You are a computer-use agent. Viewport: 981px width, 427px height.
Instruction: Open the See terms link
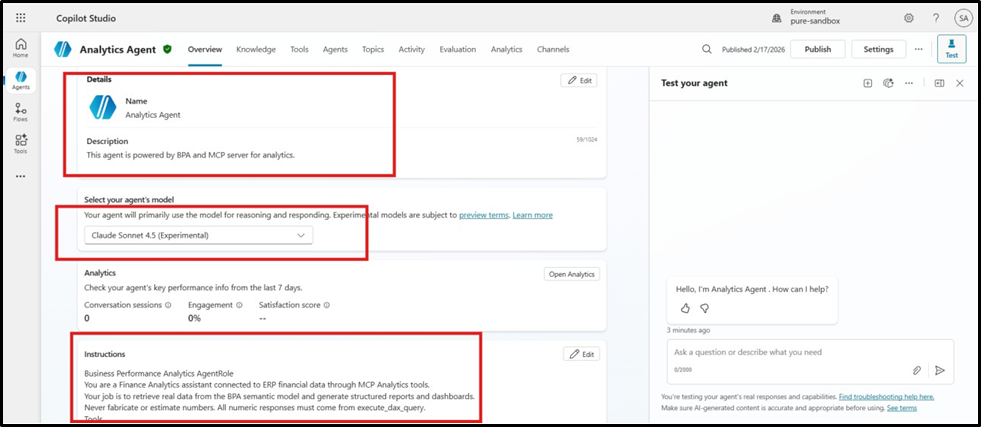tap(902, 408)
